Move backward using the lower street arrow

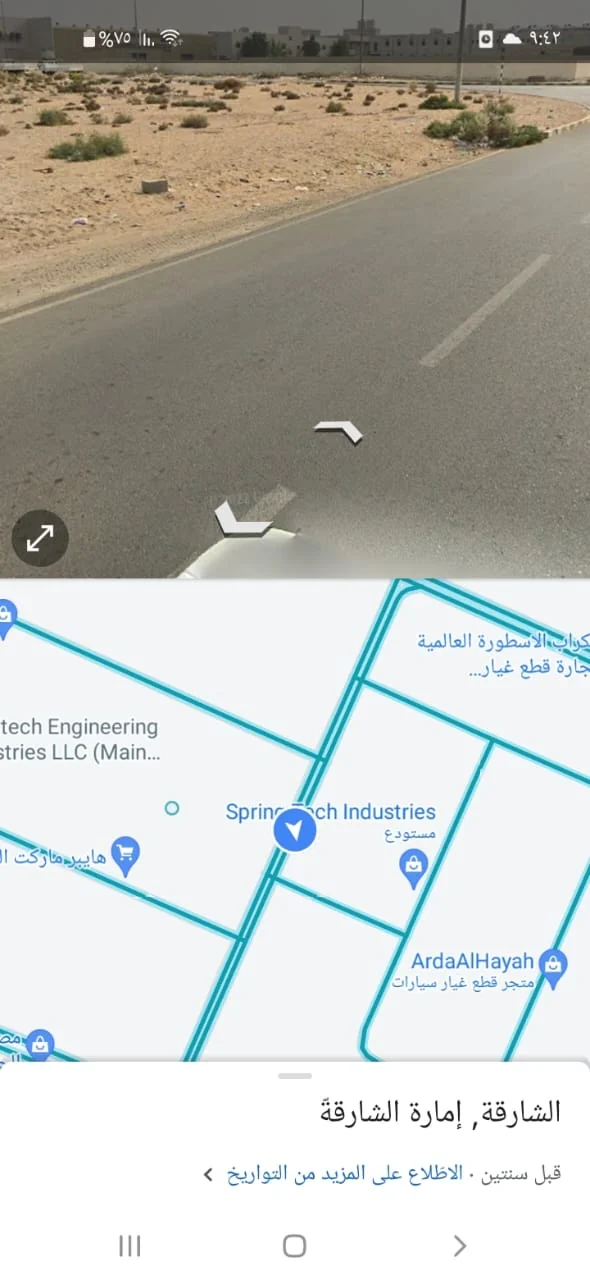pos(243,518)
